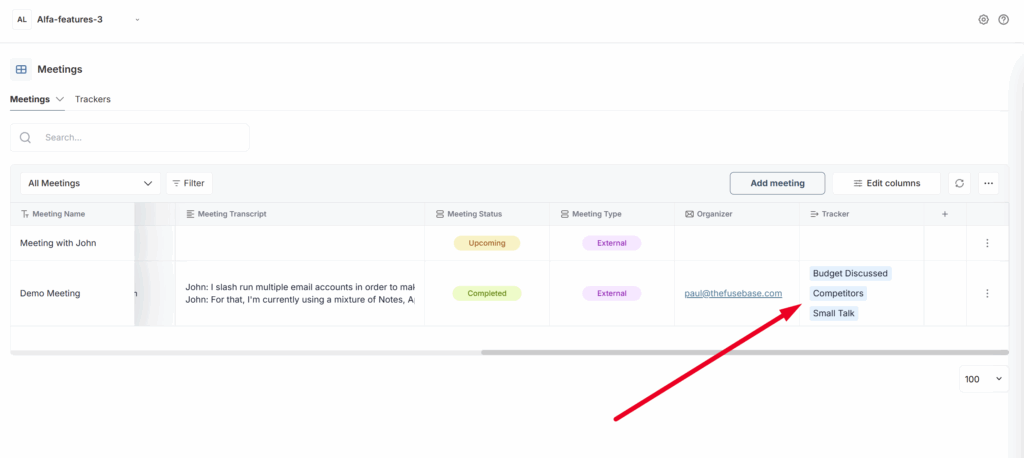Click the horizontal table scrollbar
Viewport: 1024px width, 458px height.
pos(744,352)
